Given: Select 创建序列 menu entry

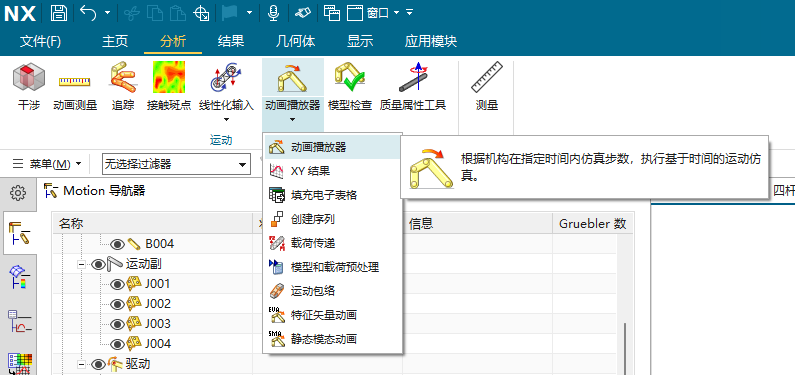Looking at the screenshot, I should (x=333, y=219).
